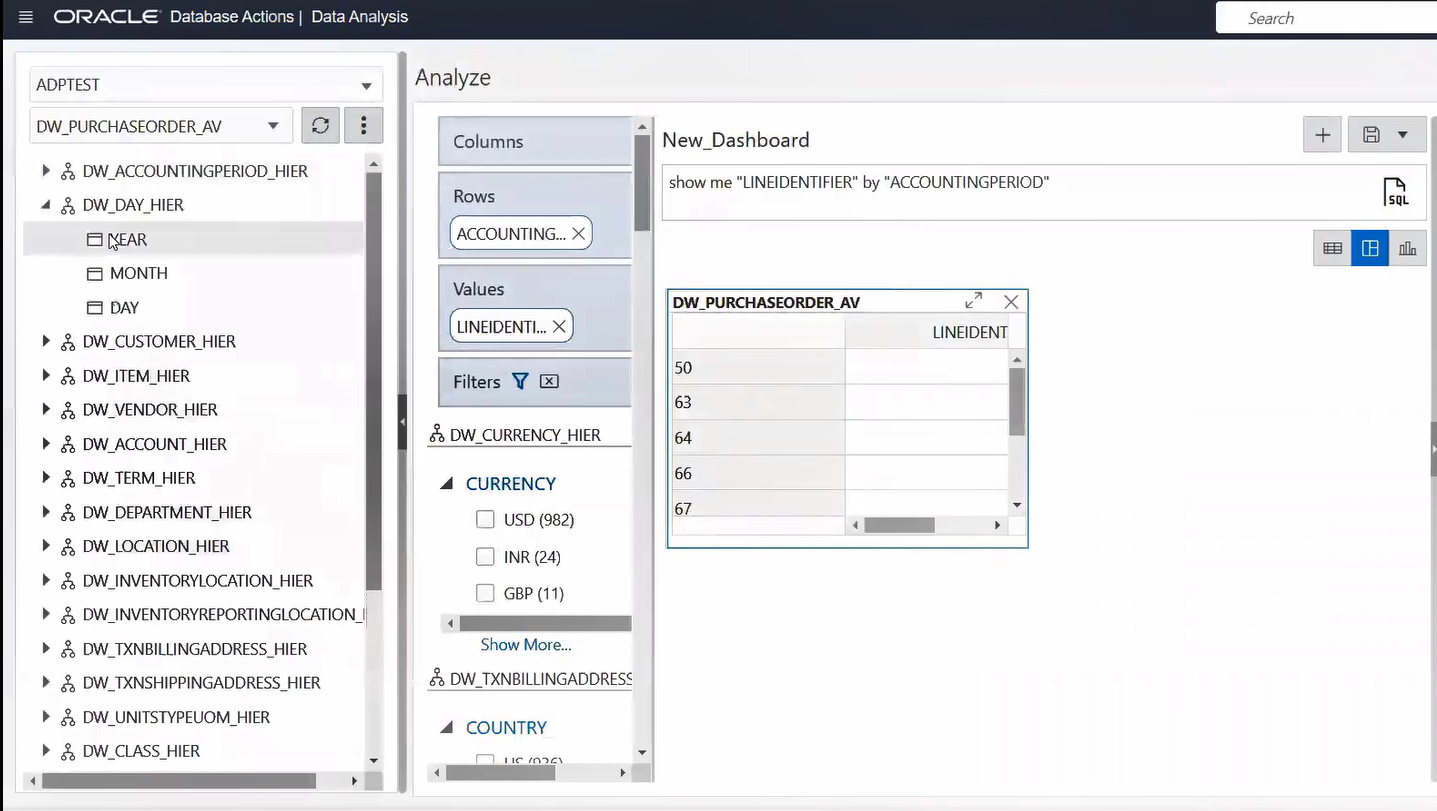Check the GBP currency filter
The image size is (1437, 811).
tap(486, 593)
